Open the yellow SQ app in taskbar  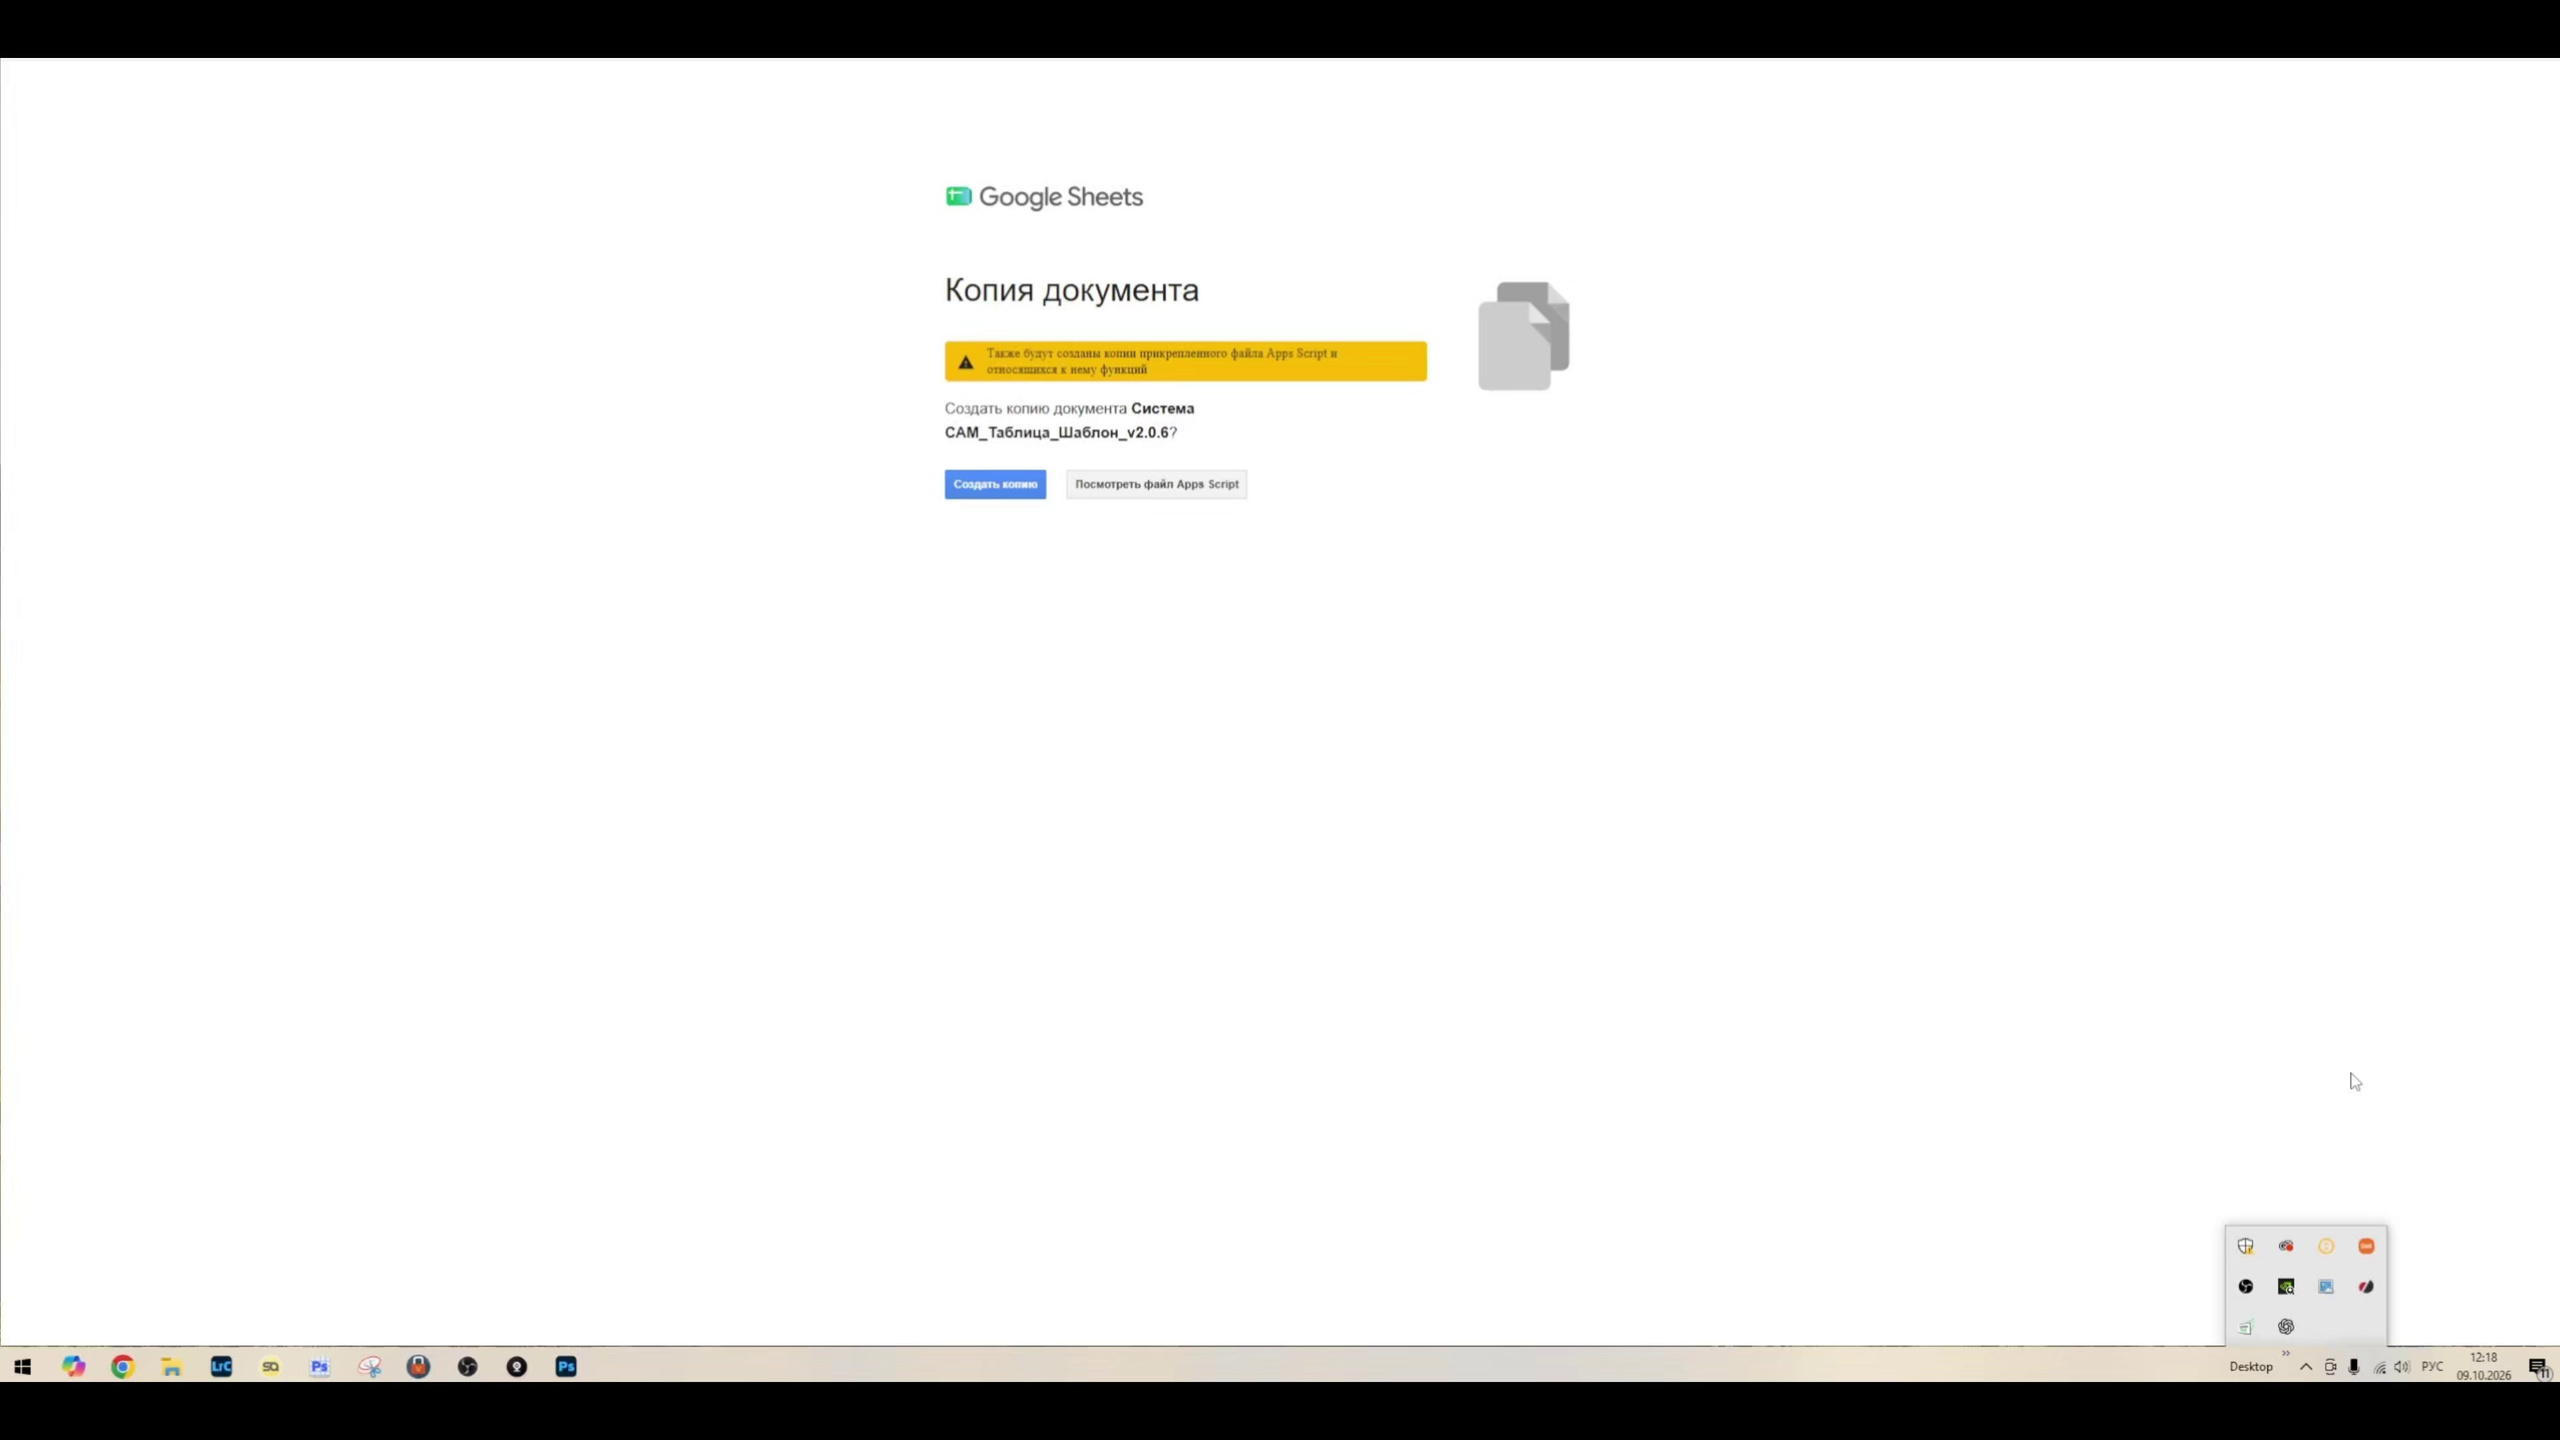pyautogui.click(x=270, y=1367)
